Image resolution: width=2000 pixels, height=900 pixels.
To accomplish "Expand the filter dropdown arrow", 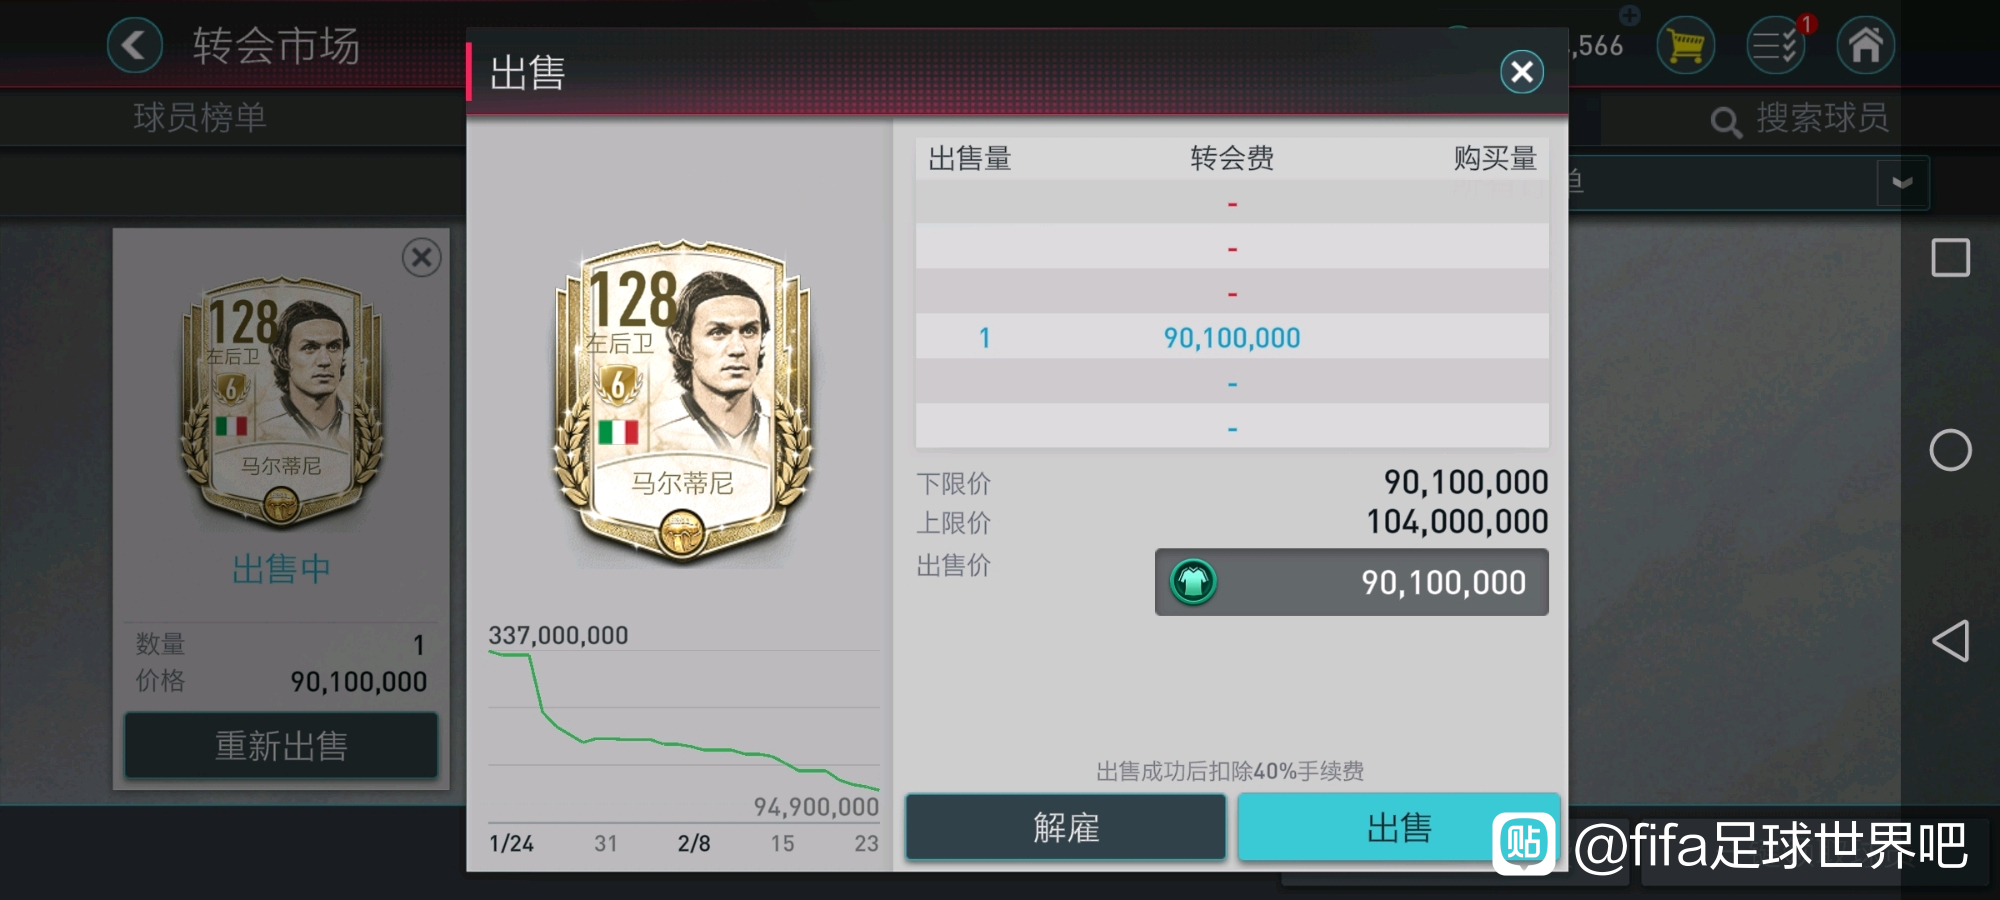I will (x=1902, y=183).
